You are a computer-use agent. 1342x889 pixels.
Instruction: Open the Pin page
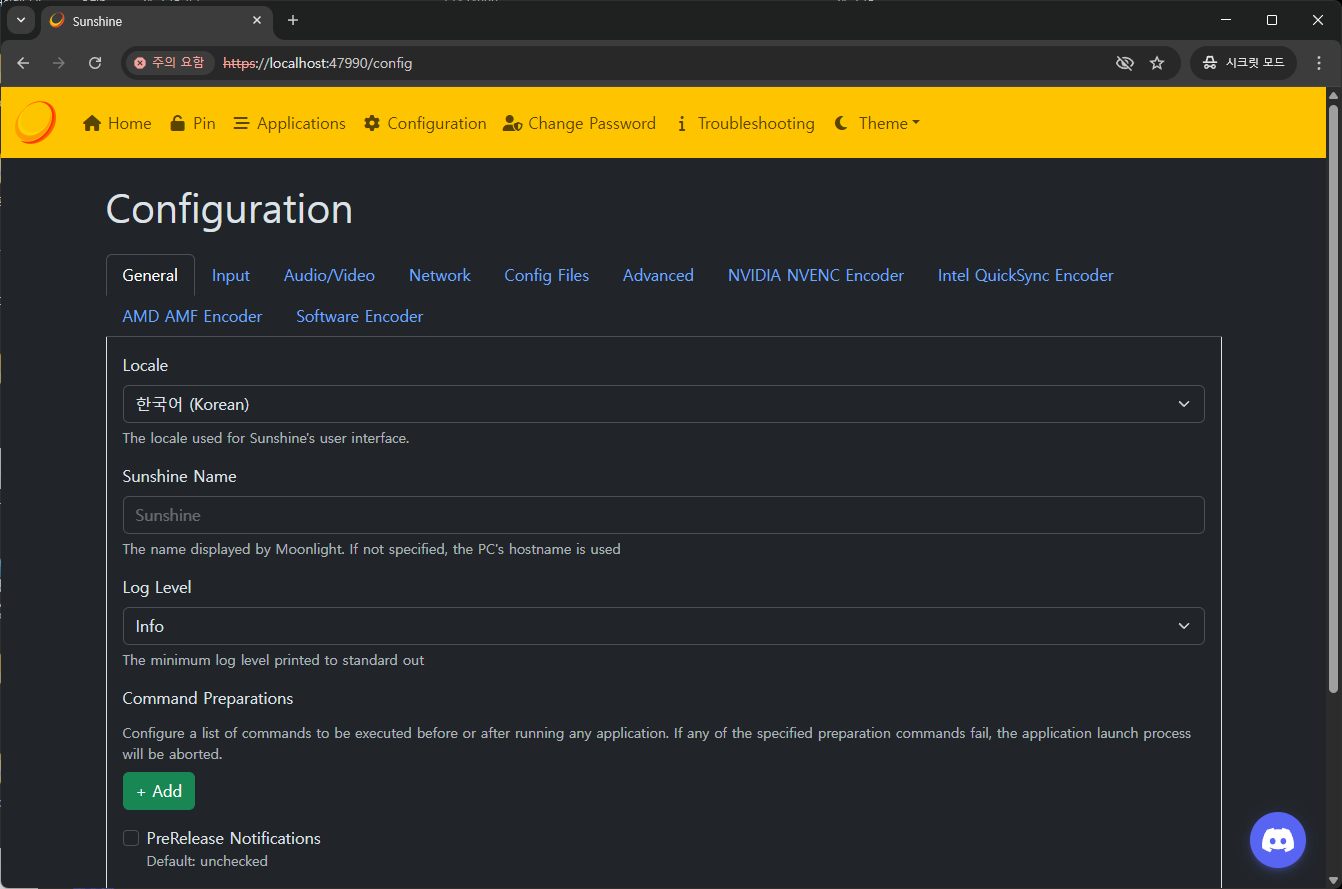(192, 123)
